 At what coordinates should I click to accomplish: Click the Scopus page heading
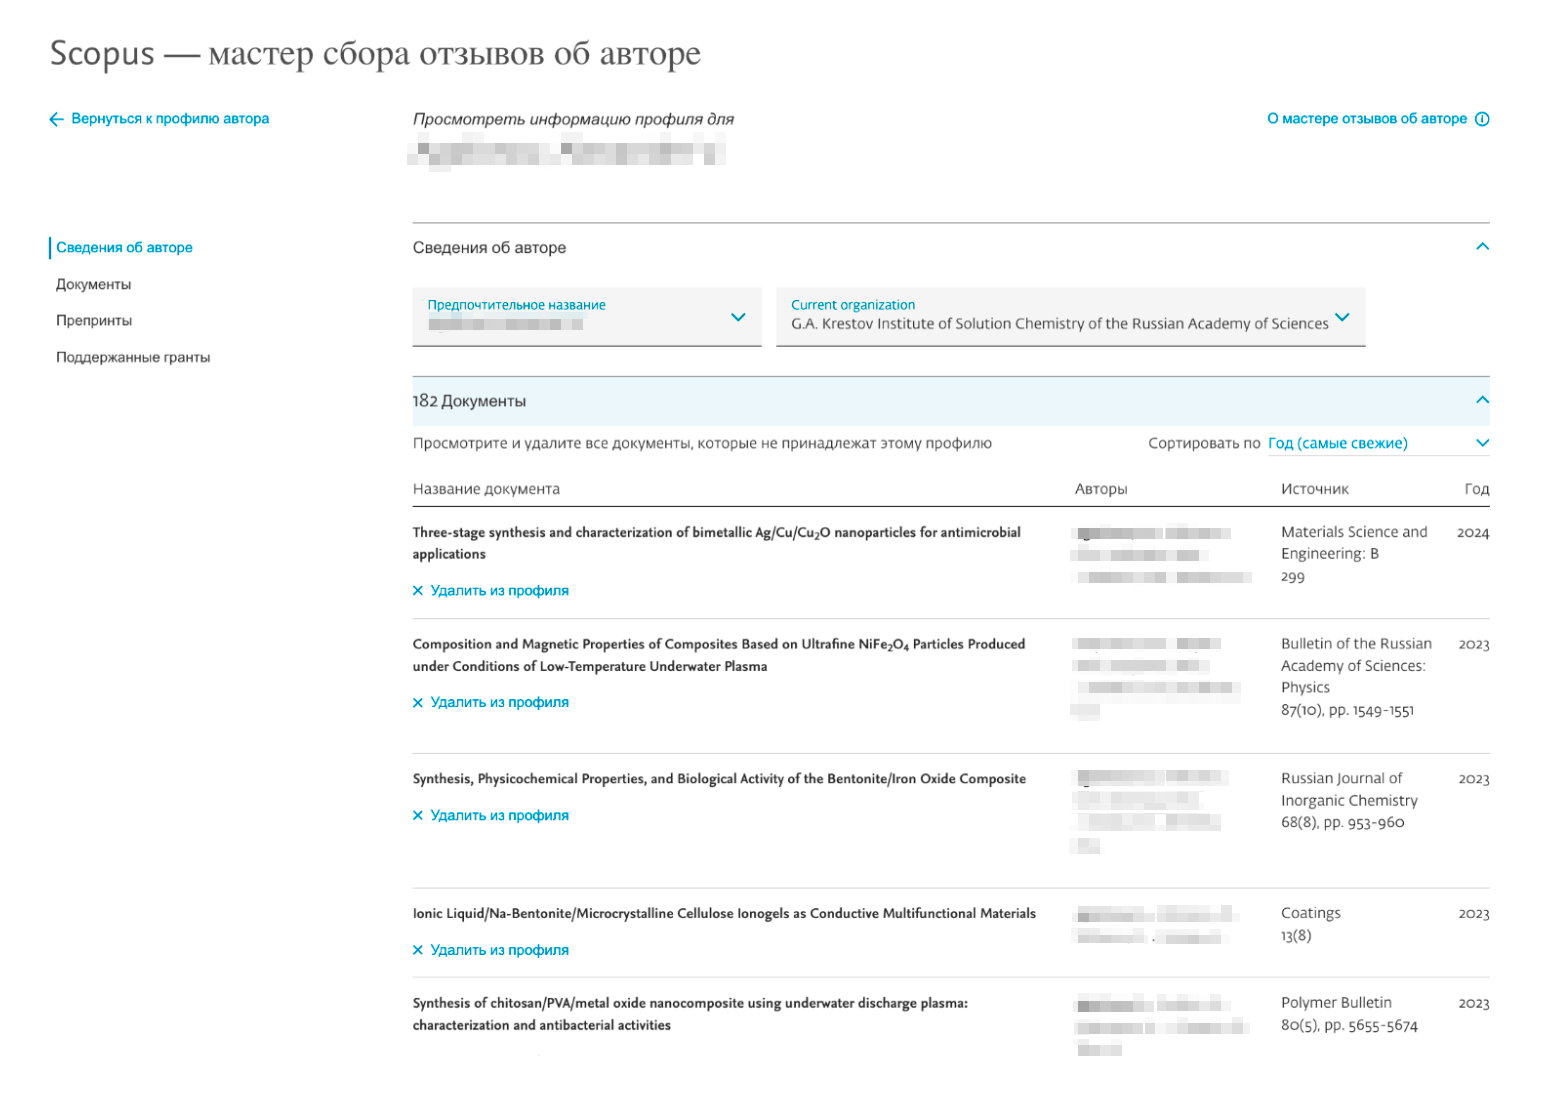pos(375,53)
